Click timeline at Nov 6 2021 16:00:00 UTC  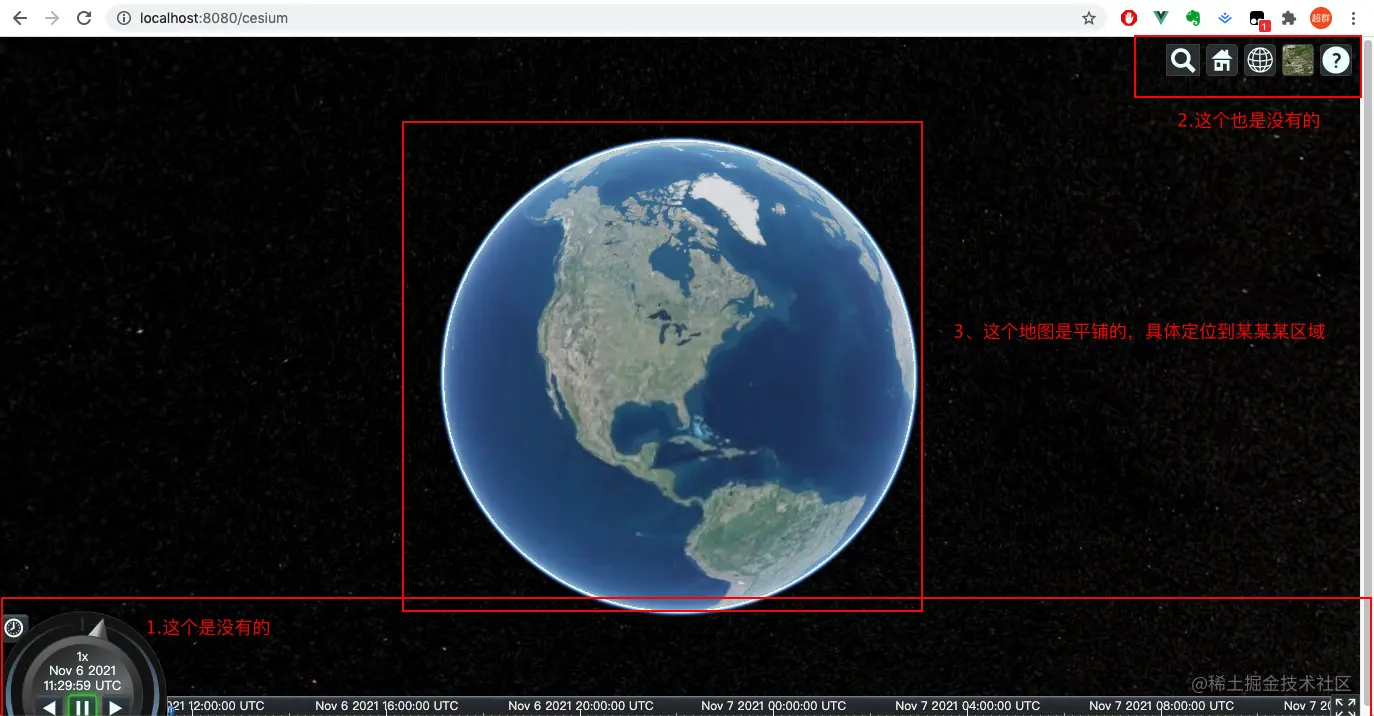(x=387, y=706)
